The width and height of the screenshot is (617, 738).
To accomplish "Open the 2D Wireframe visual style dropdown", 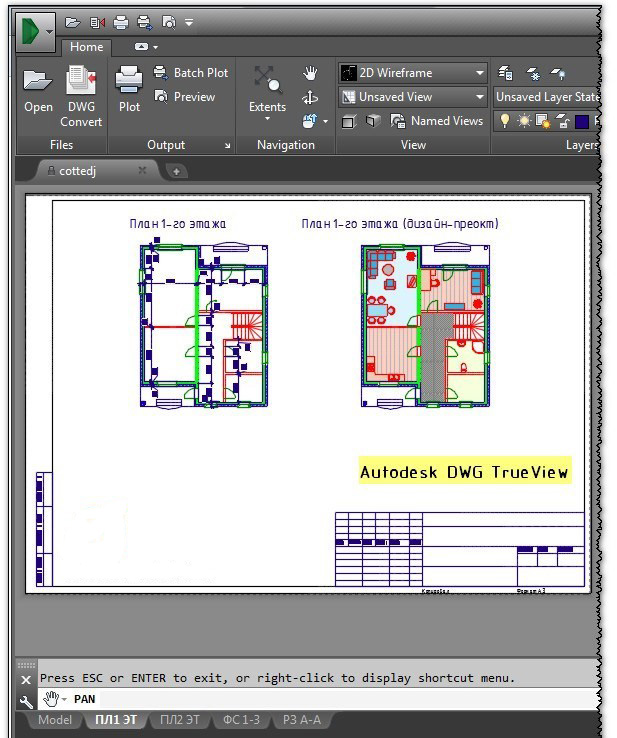I will 412,73.
